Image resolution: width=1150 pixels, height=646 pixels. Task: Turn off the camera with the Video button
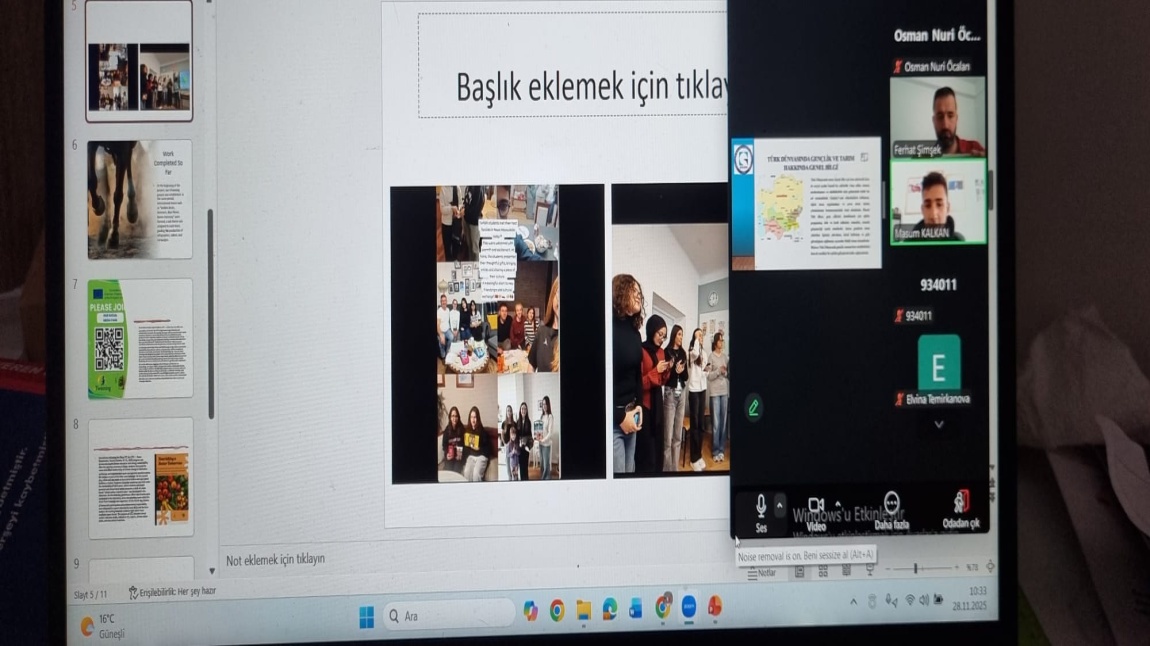click(x=816, y=503)
